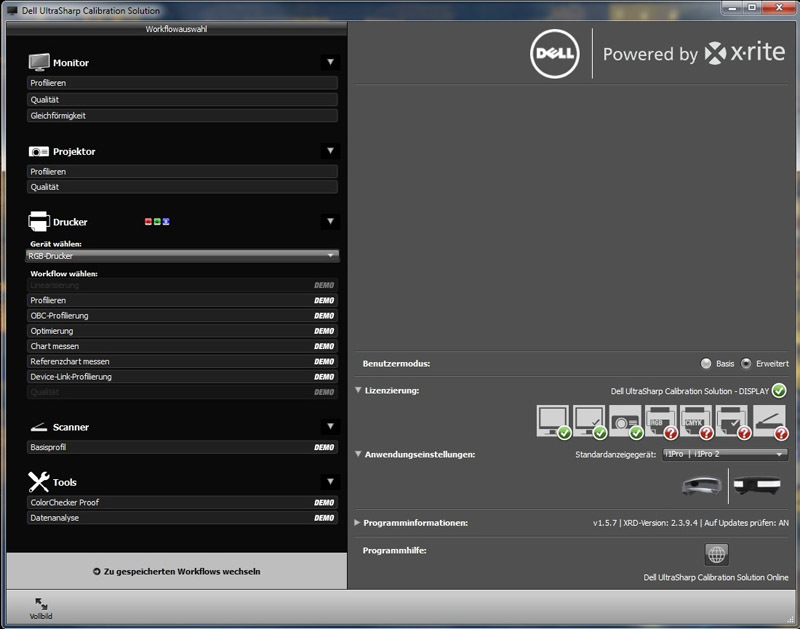This screenshot has width=800, height=629.
Task: Click the RGB color dots icon beside Drucker
Action: tap(157, 221)
